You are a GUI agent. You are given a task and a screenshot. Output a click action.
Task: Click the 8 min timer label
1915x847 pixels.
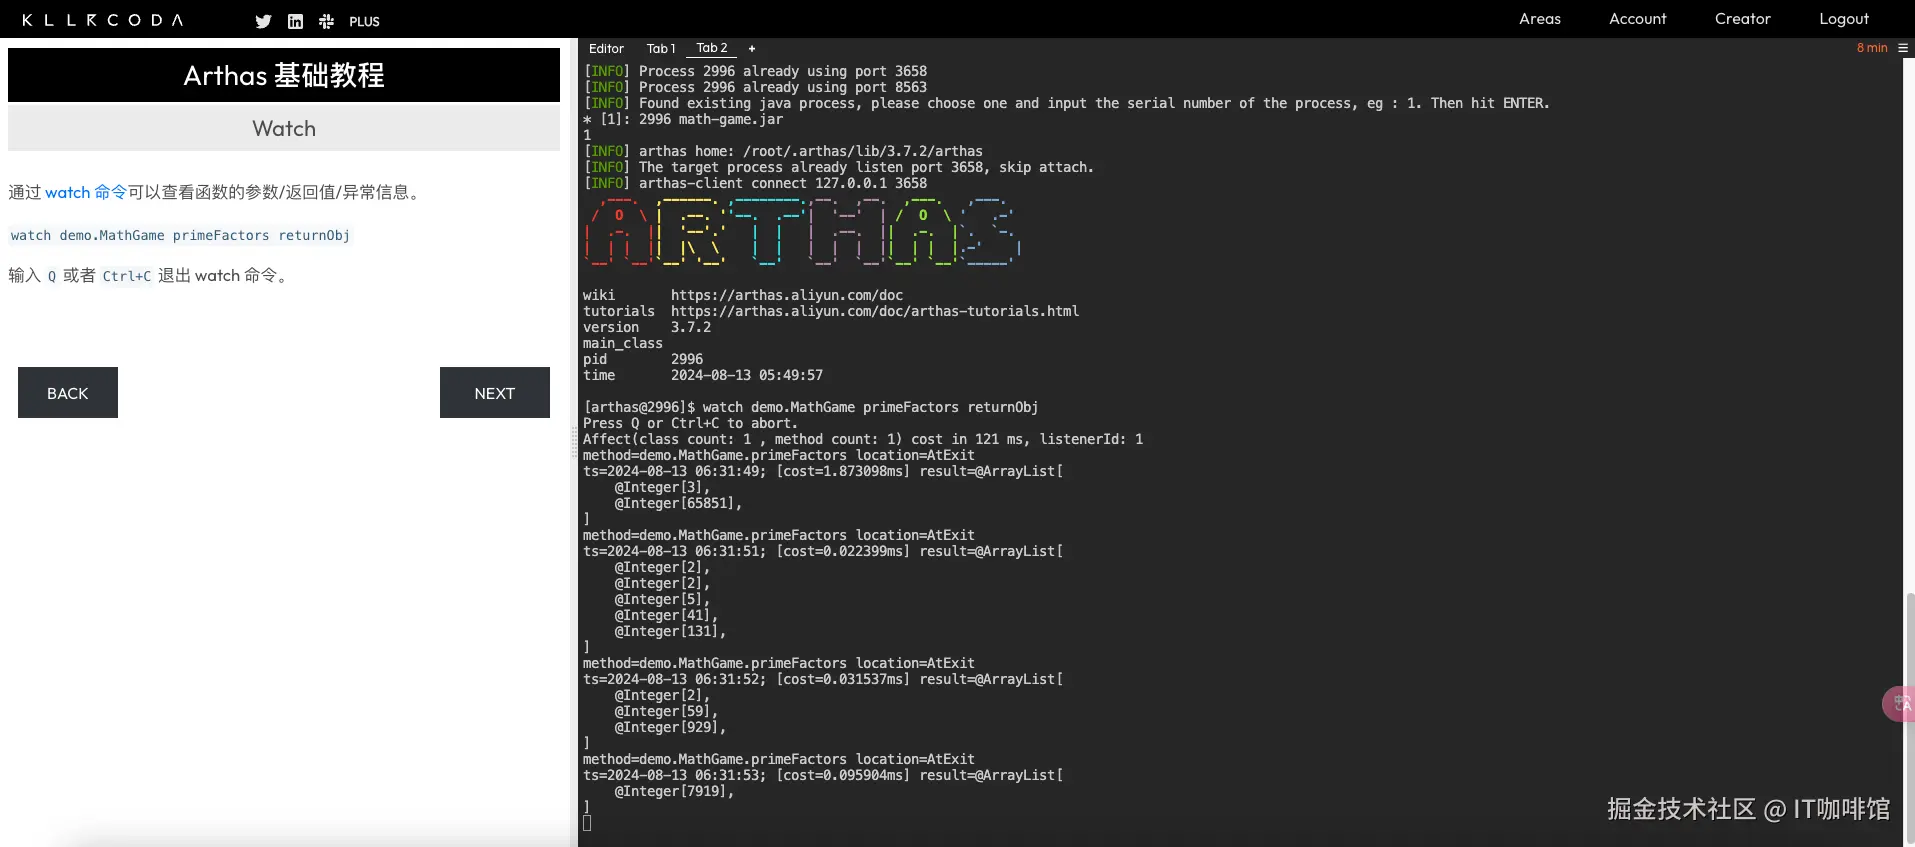[1872, 48]
